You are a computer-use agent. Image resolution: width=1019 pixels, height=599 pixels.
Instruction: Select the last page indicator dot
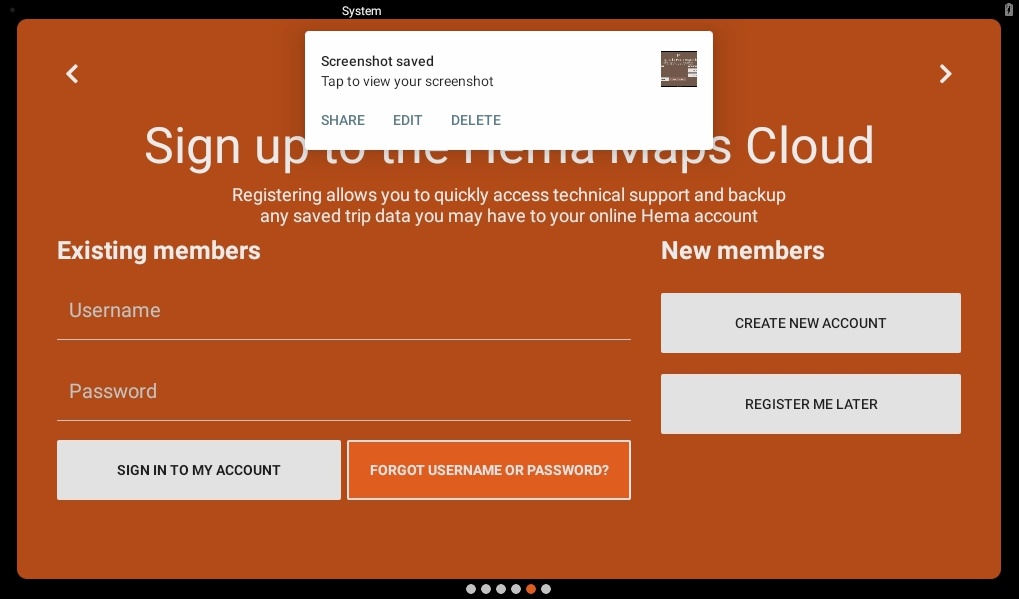[546, 589]
